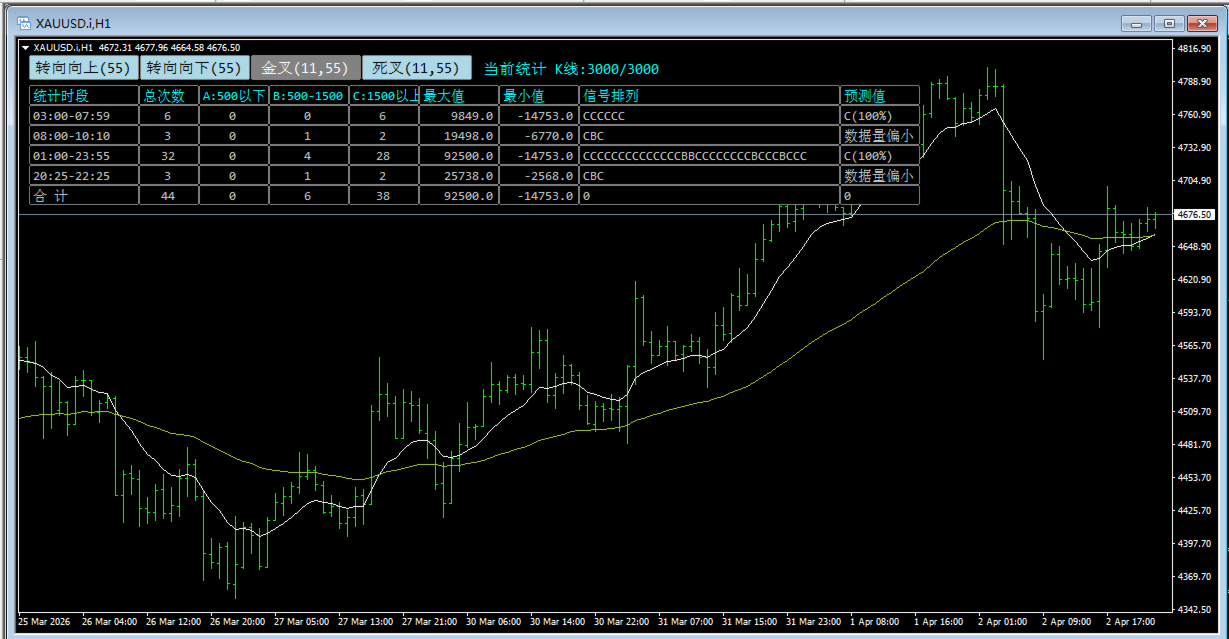Viewport: 1229px width, 639px height.
Task: Click the CCCCCC signal sequence cell
Action: [x=709, y=116]
